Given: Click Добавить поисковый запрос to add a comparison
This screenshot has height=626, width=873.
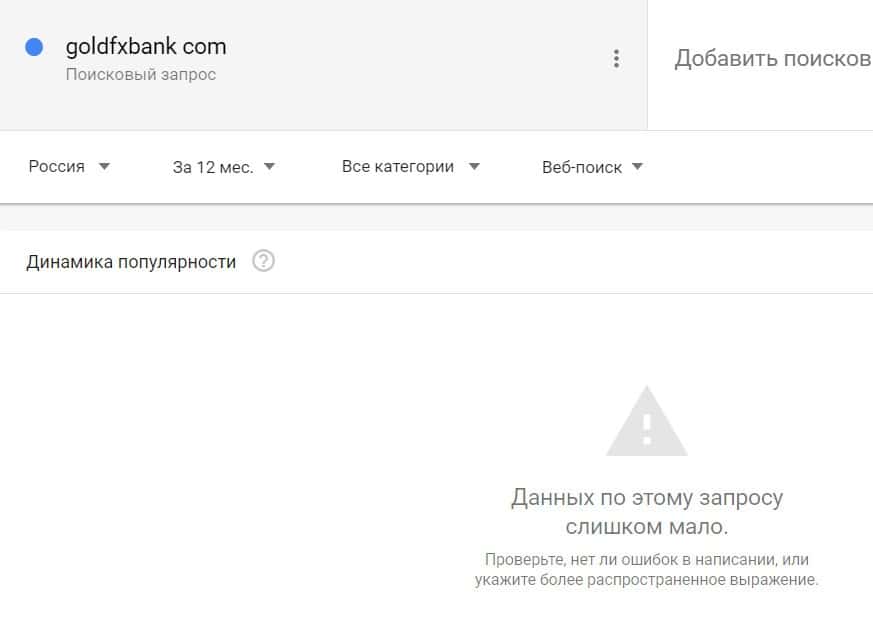Looking at the screenshot, I should point(773,58).
